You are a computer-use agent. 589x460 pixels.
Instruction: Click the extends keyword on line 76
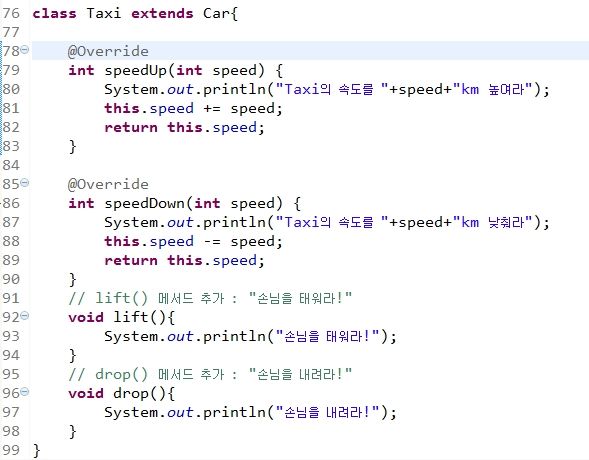pos(162,14)
